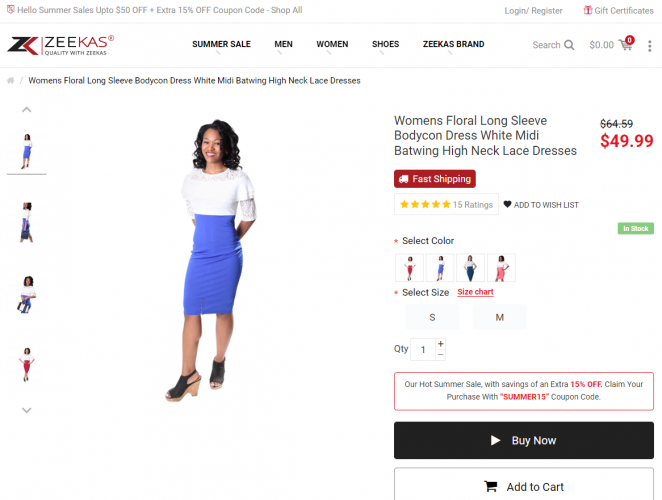Click the Fast Shipping badge
662x500 pixels.
coord(434,179)
